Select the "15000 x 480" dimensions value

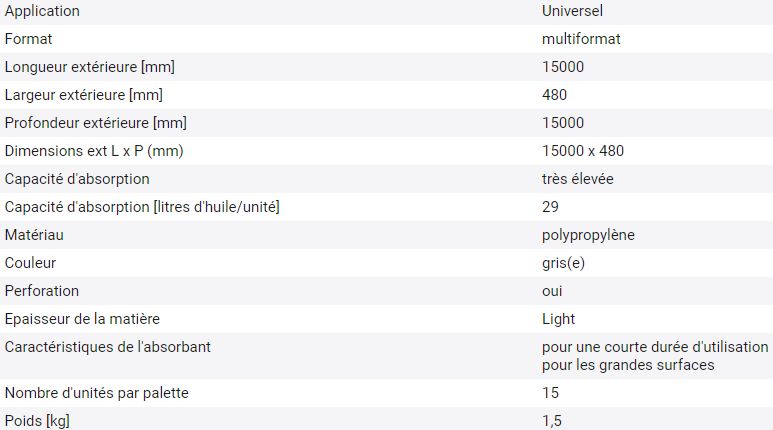(582, 151)
